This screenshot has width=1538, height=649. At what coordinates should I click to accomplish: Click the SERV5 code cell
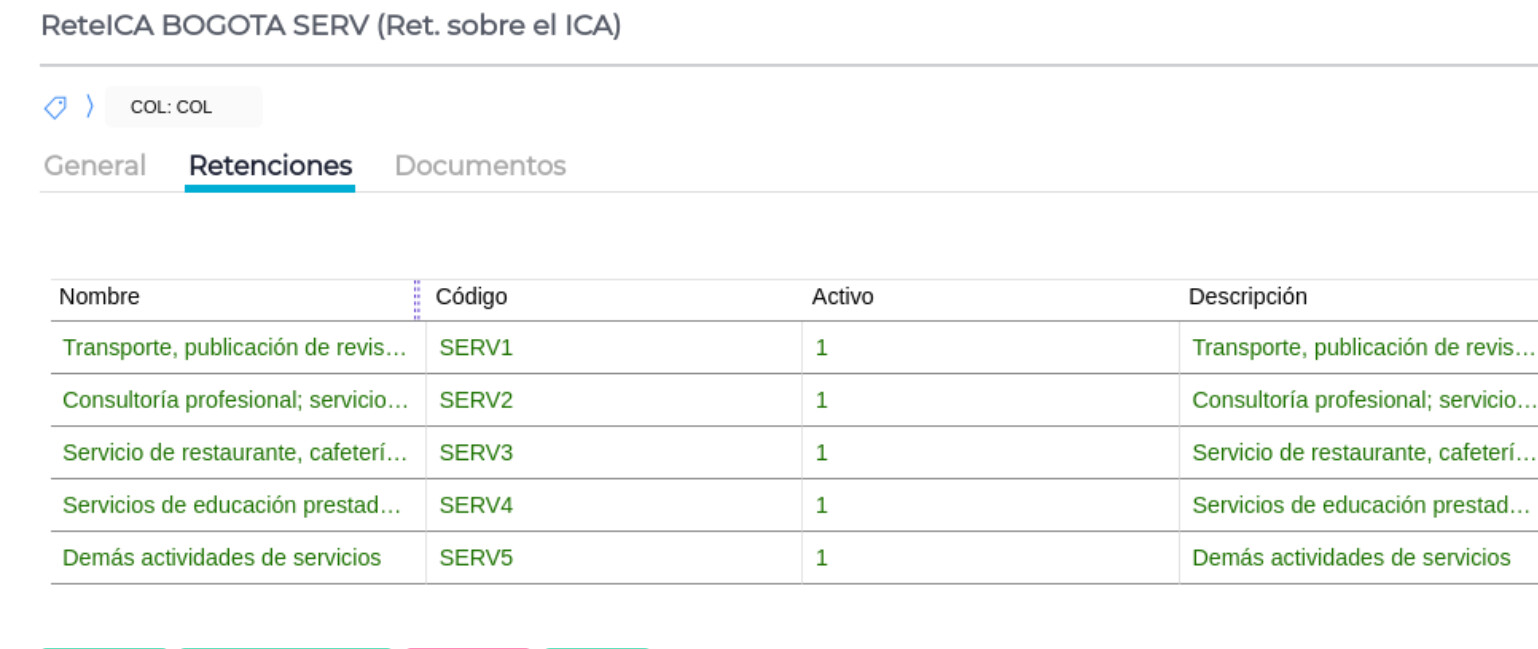(x=476, y=558)
